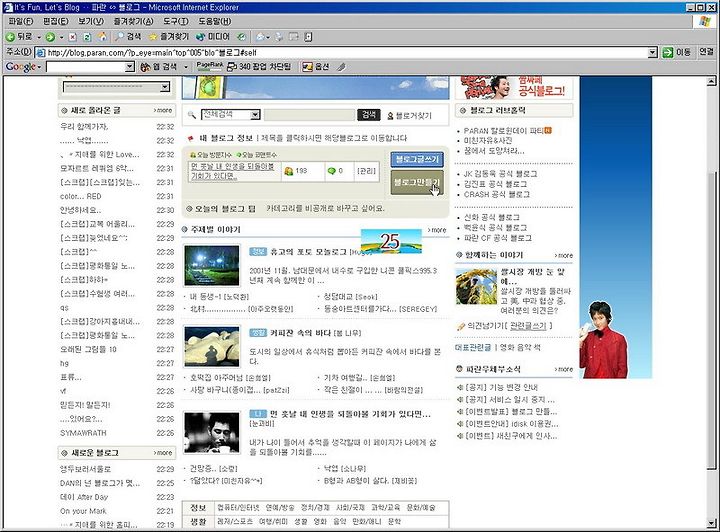The width and height of the screenshot is (720, 532).
Task: Open the 파일(F) File menu
Action: coord(21,21)
